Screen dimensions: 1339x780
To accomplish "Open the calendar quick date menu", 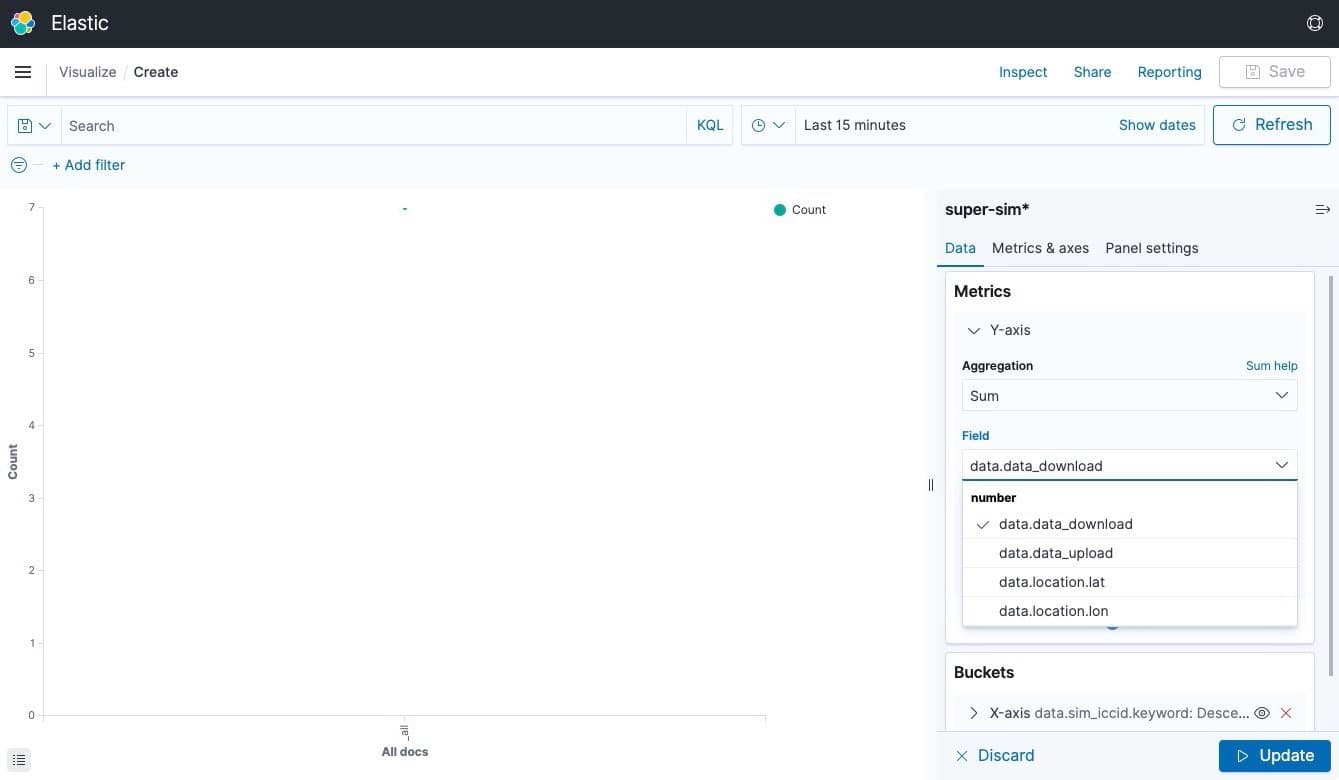I will click(x=768, y=126).
